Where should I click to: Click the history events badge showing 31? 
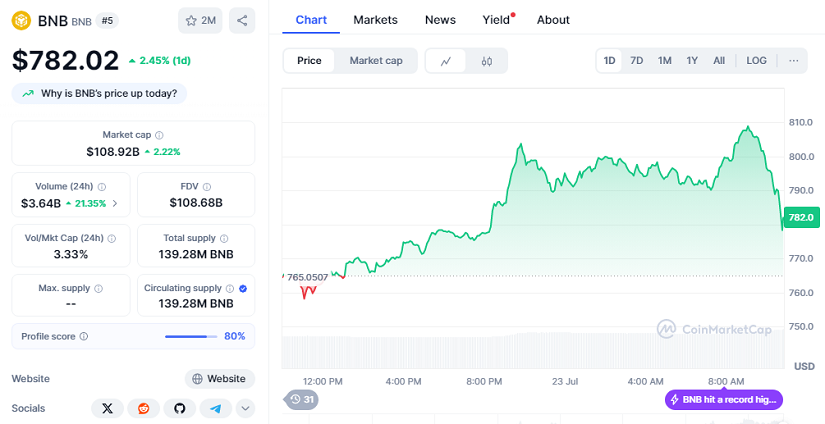tap(301, 399)
